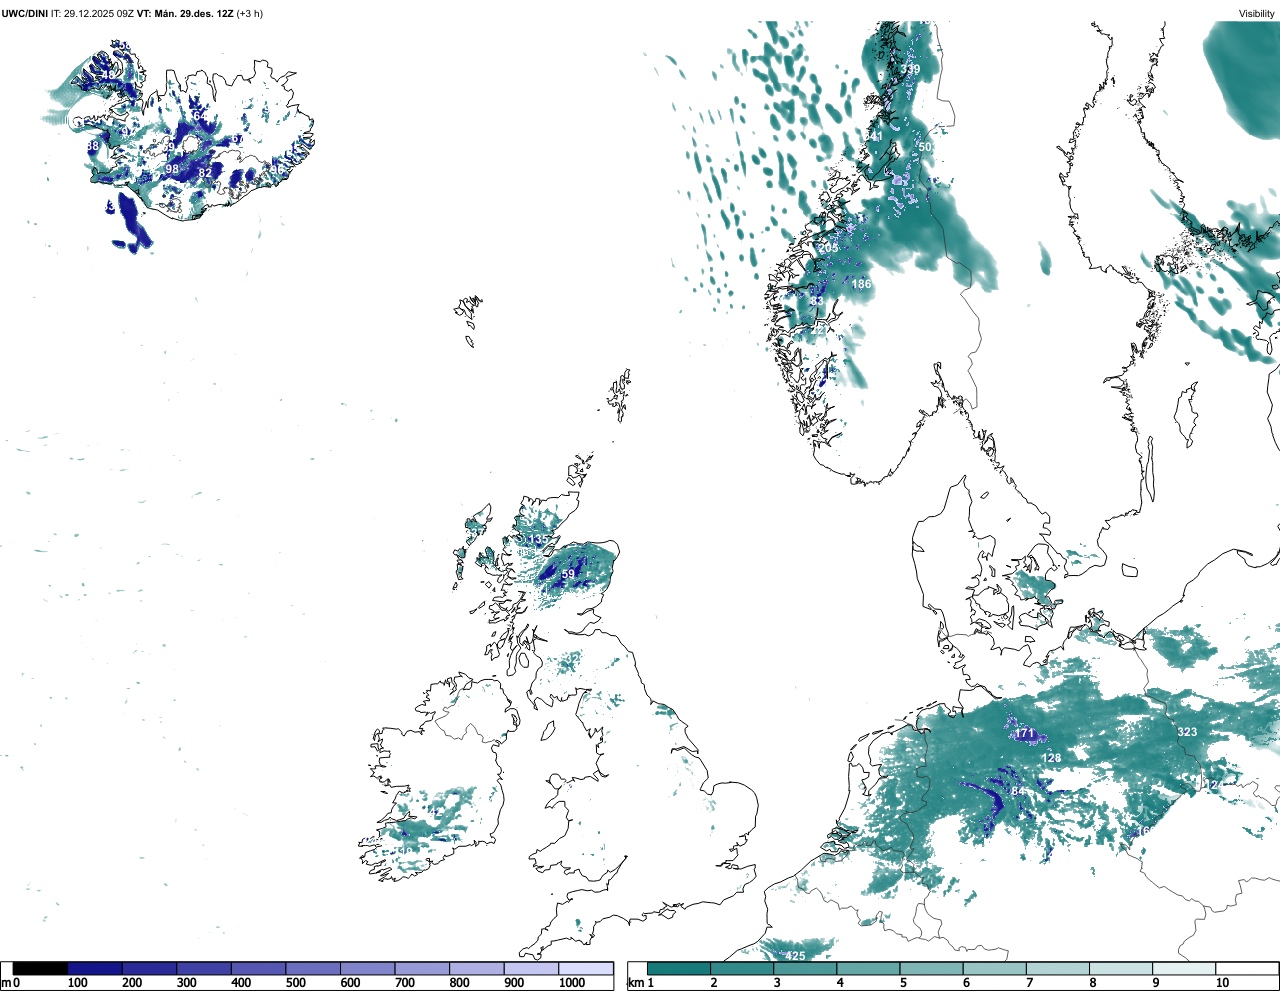
Task: Click the '135' visibility value over Scotland
Action: (x=538, y=540)
